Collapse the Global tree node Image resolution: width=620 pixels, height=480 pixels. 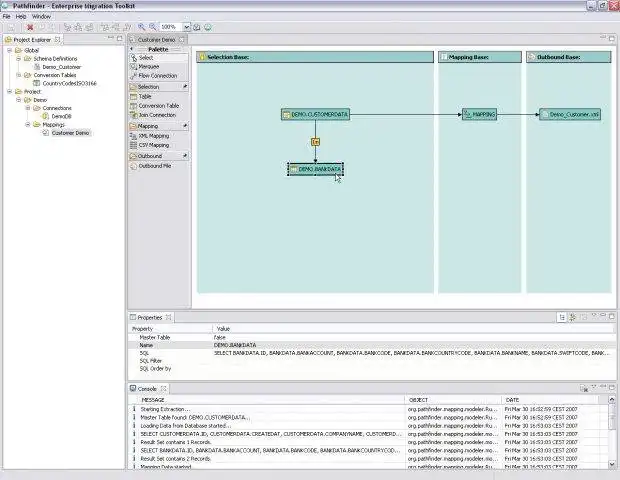(x=9, y=50)
